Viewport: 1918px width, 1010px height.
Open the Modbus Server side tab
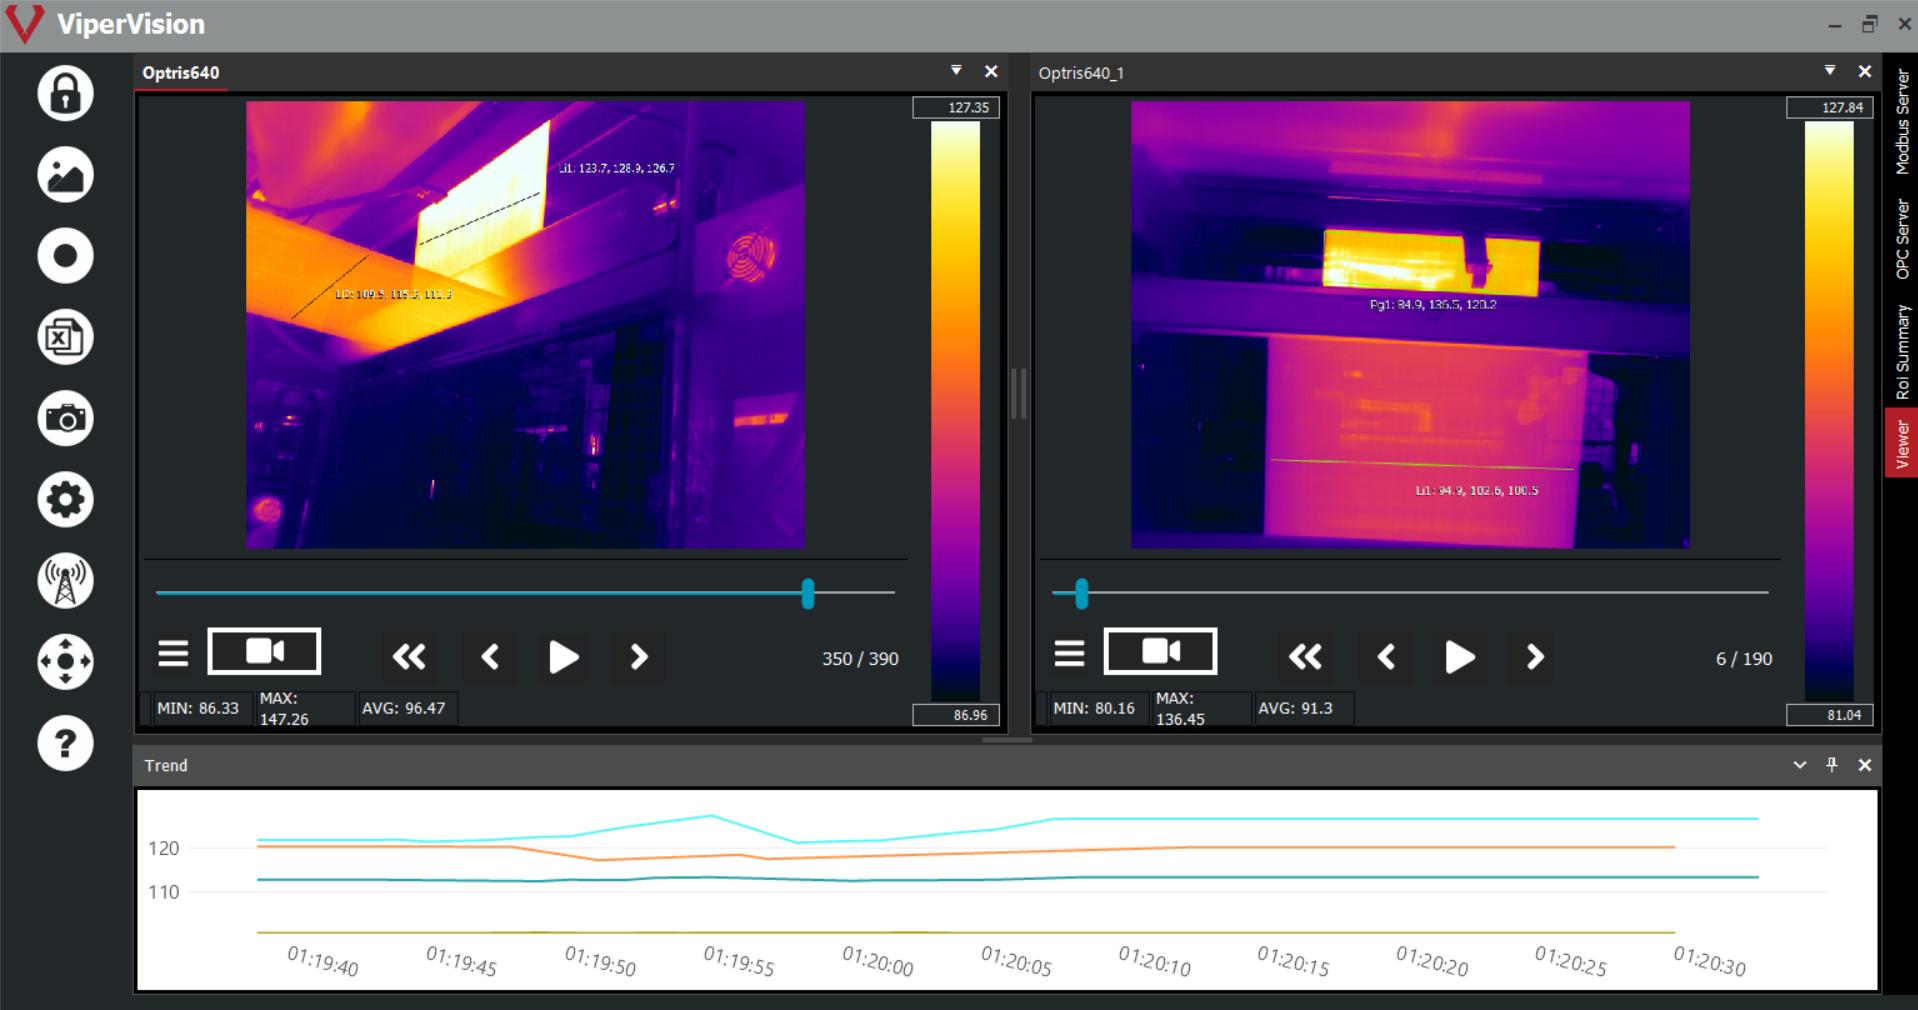coord(1902,122)
